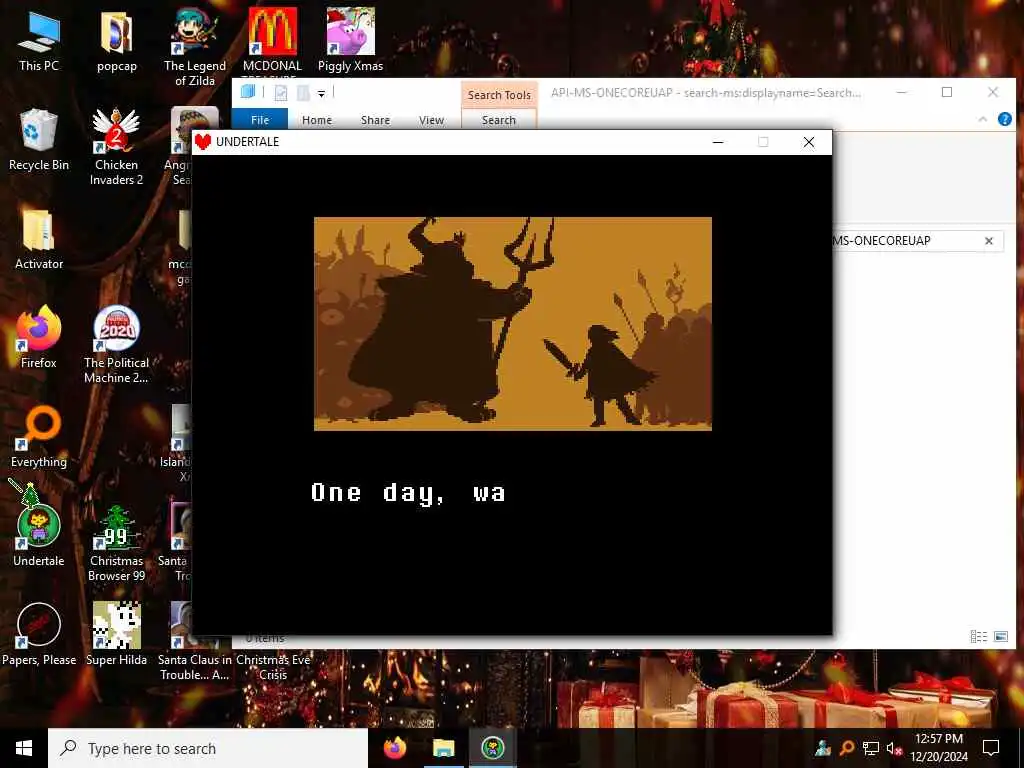
Task: Click the Explorer window system icon
Action: point(248,91)
